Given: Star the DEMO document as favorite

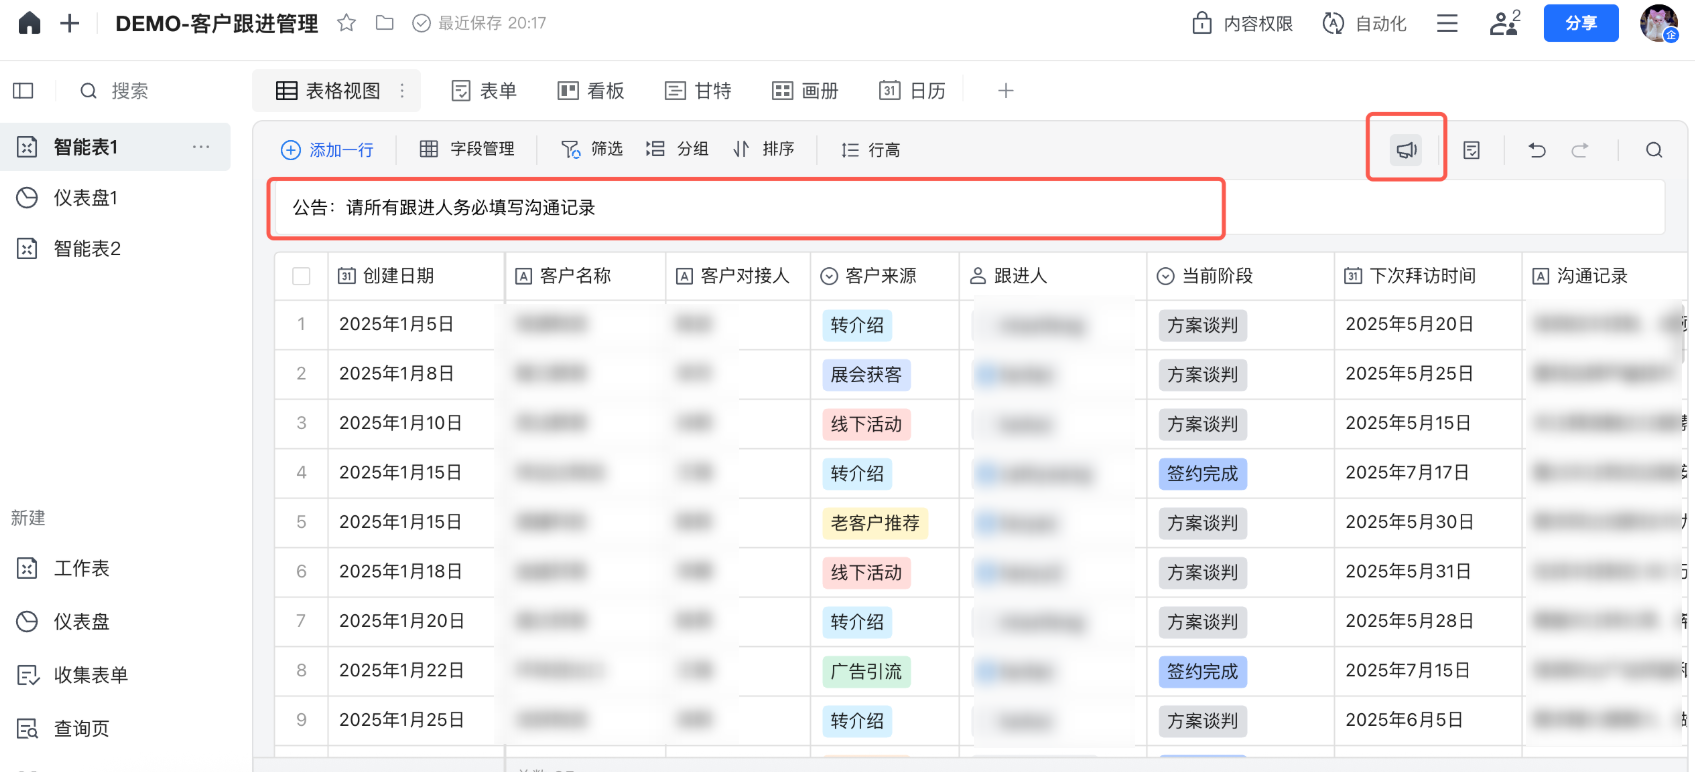Looking at the screenshot, I should pos(346,23).
